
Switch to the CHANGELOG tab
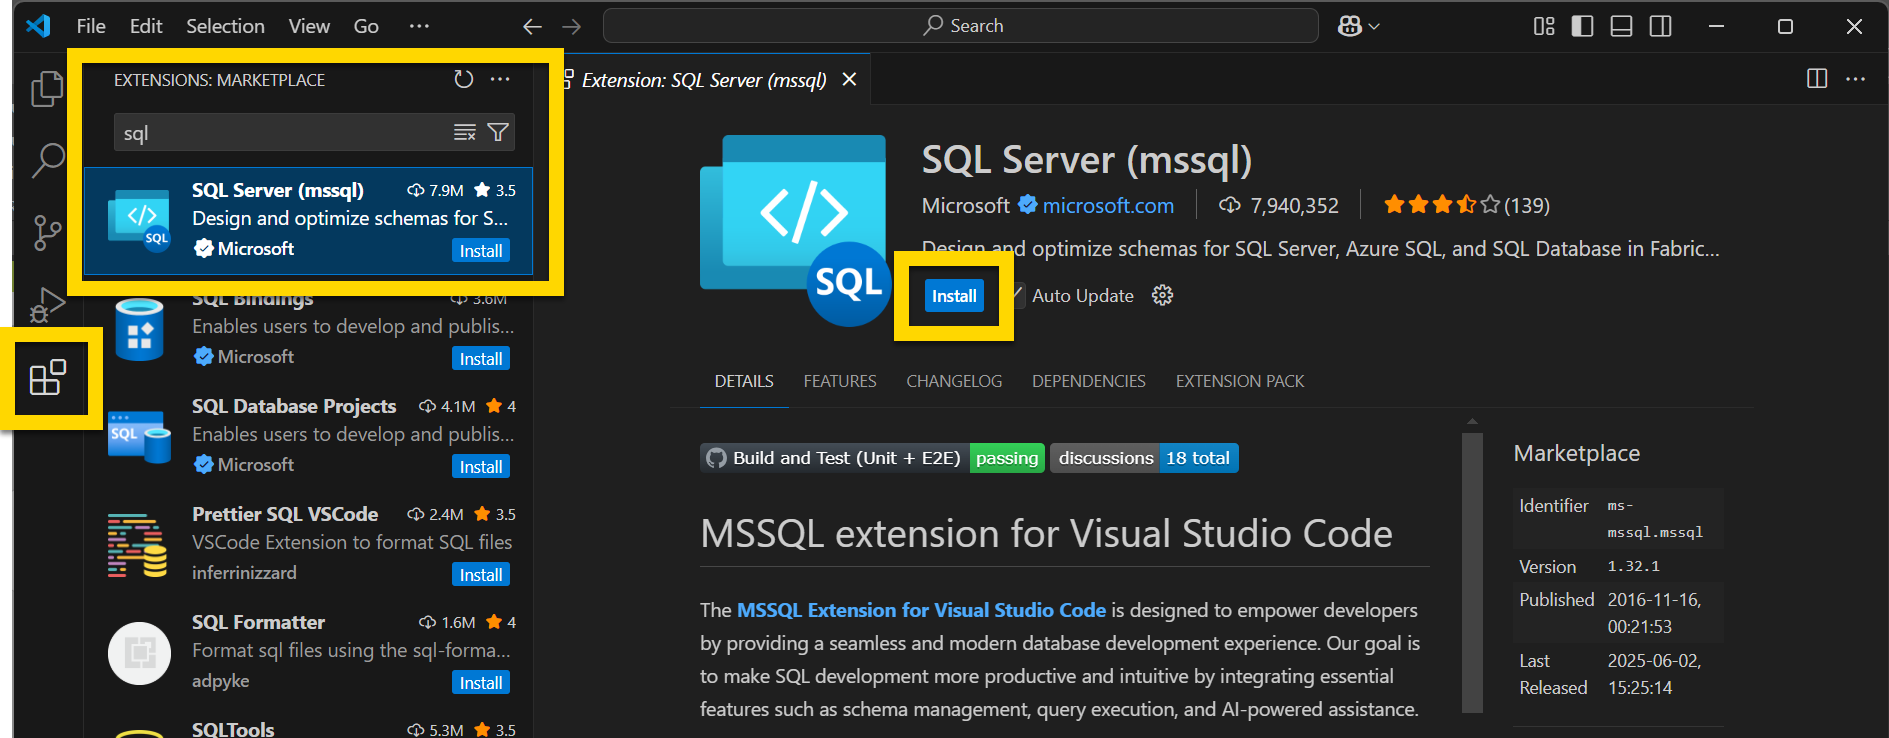pyautogui.click(x=953, y=381)
